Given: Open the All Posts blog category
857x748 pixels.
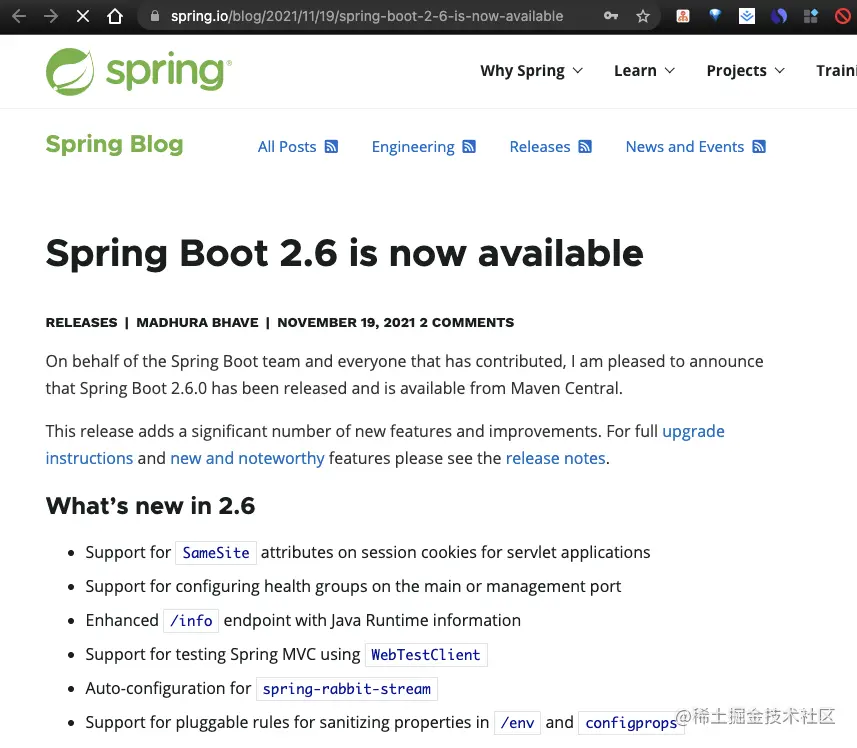Looking at the screenshot, I should (x=287, y=146).
